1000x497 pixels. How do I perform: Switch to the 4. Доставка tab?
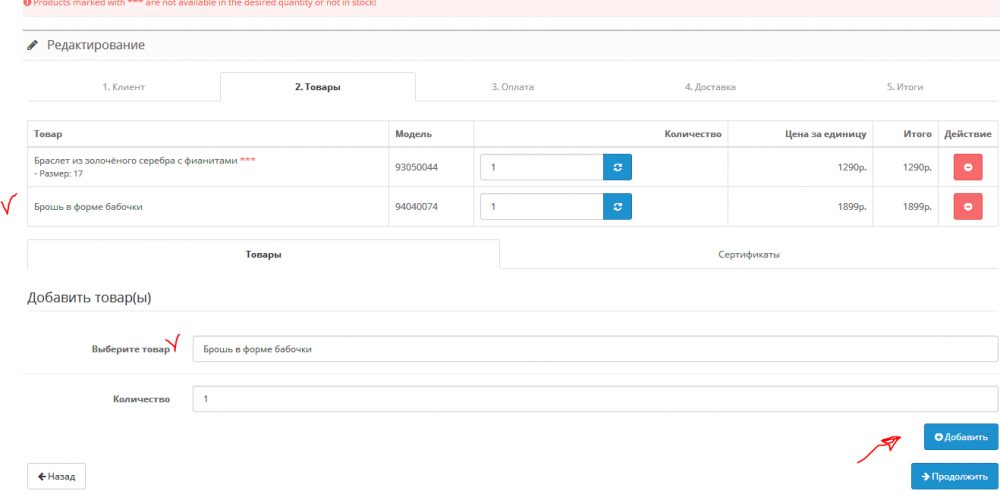(x=710, y=87)
